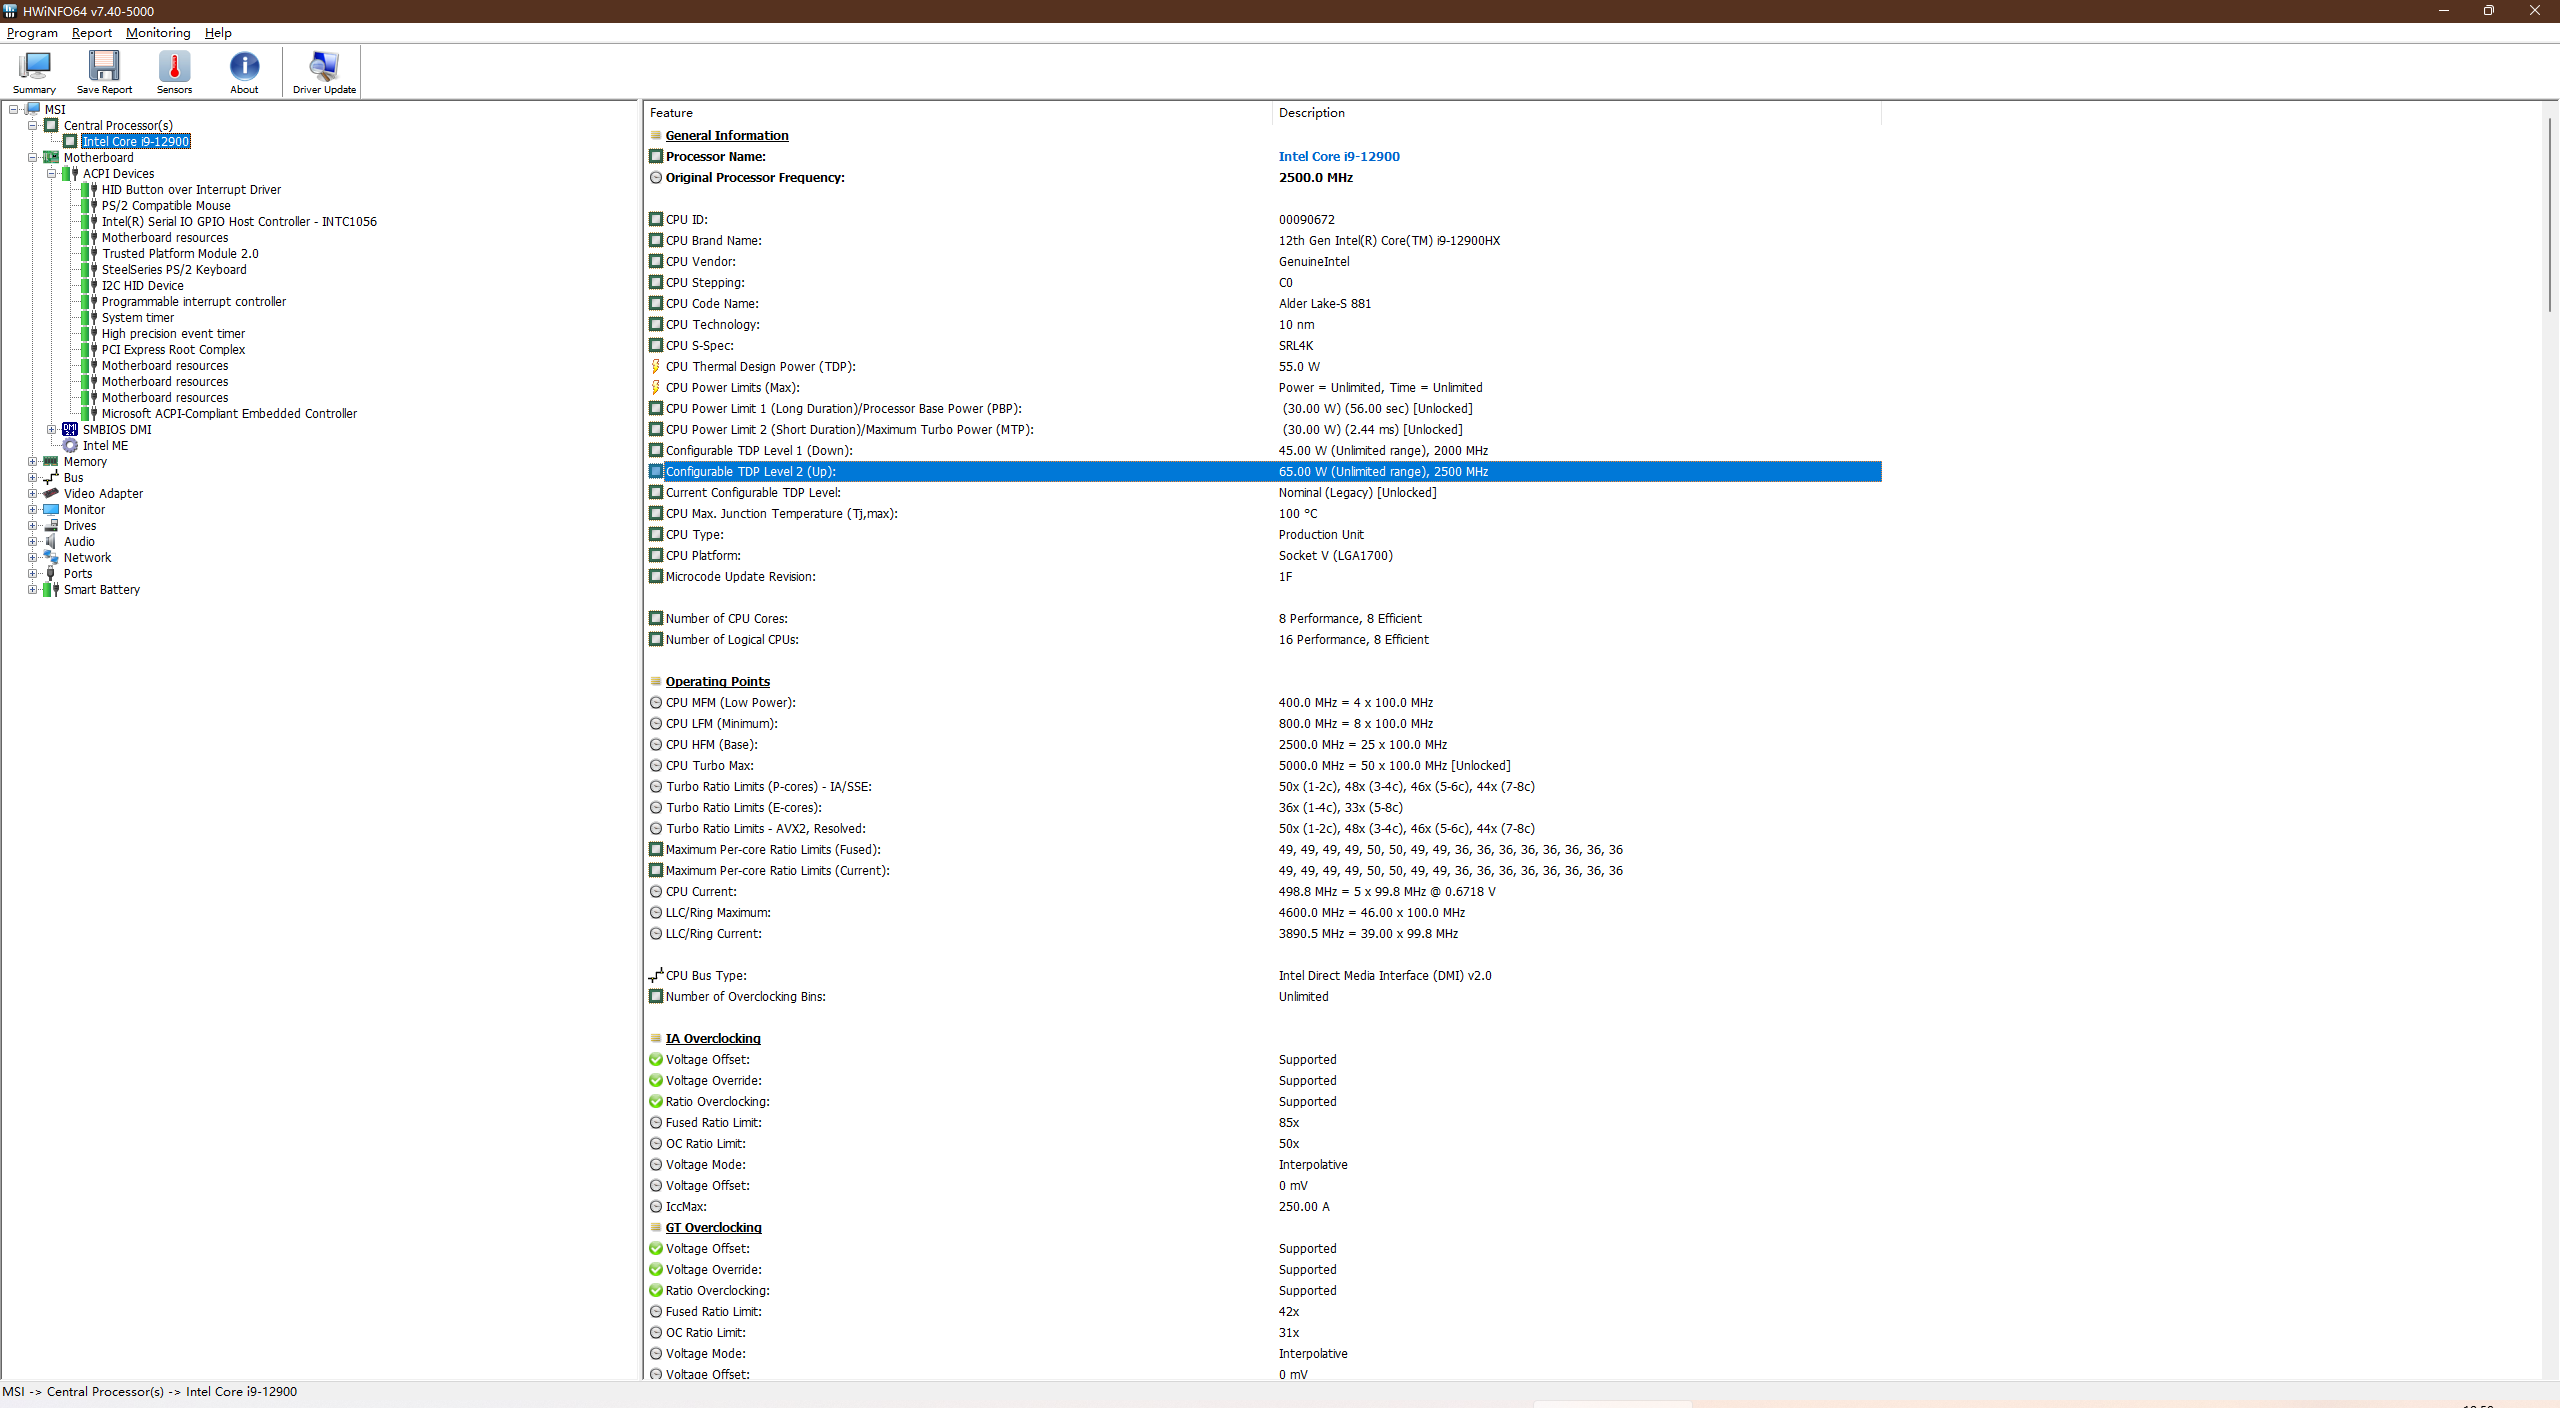2560x1408 pixels.
Task: Click the Intel ME tree icon
Action: (70, 446)
